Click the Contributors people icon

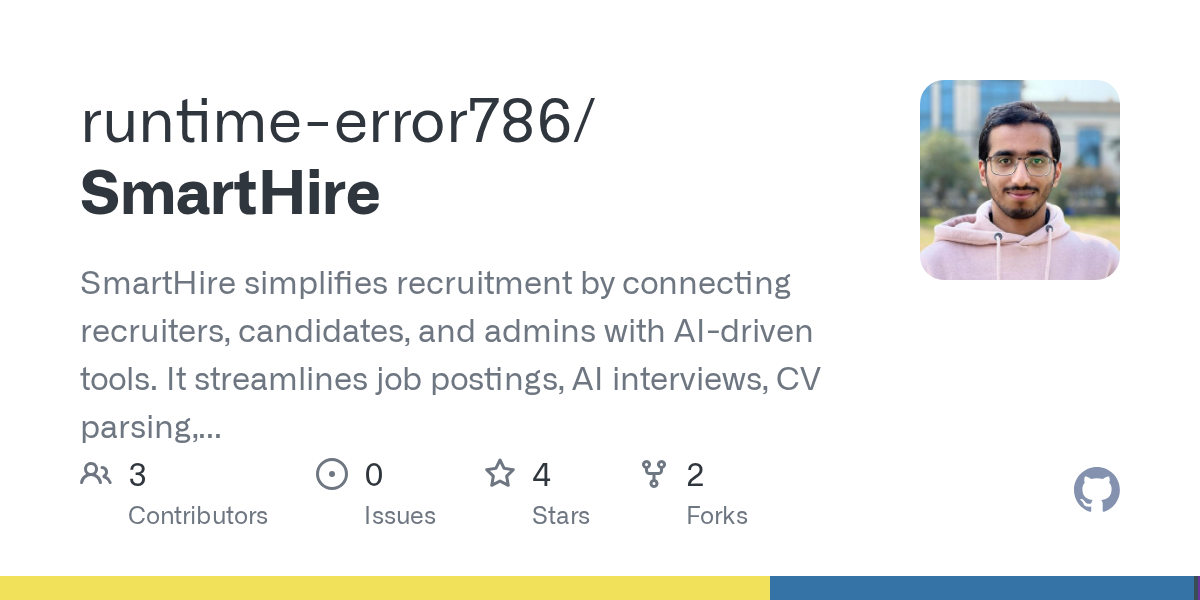(96, 474)
